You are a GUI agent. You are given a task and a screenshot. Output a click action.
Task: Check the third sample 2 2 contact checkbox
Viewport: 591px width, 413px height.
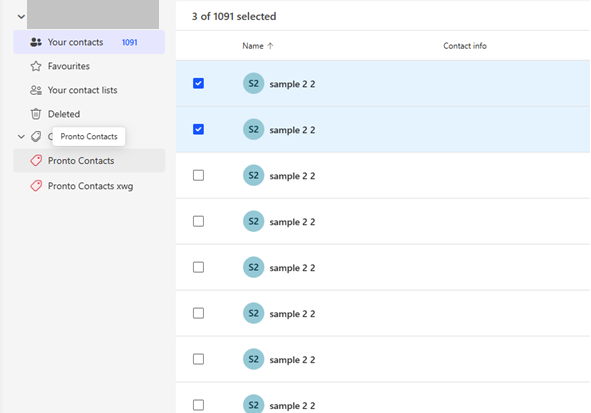[198, 175]
